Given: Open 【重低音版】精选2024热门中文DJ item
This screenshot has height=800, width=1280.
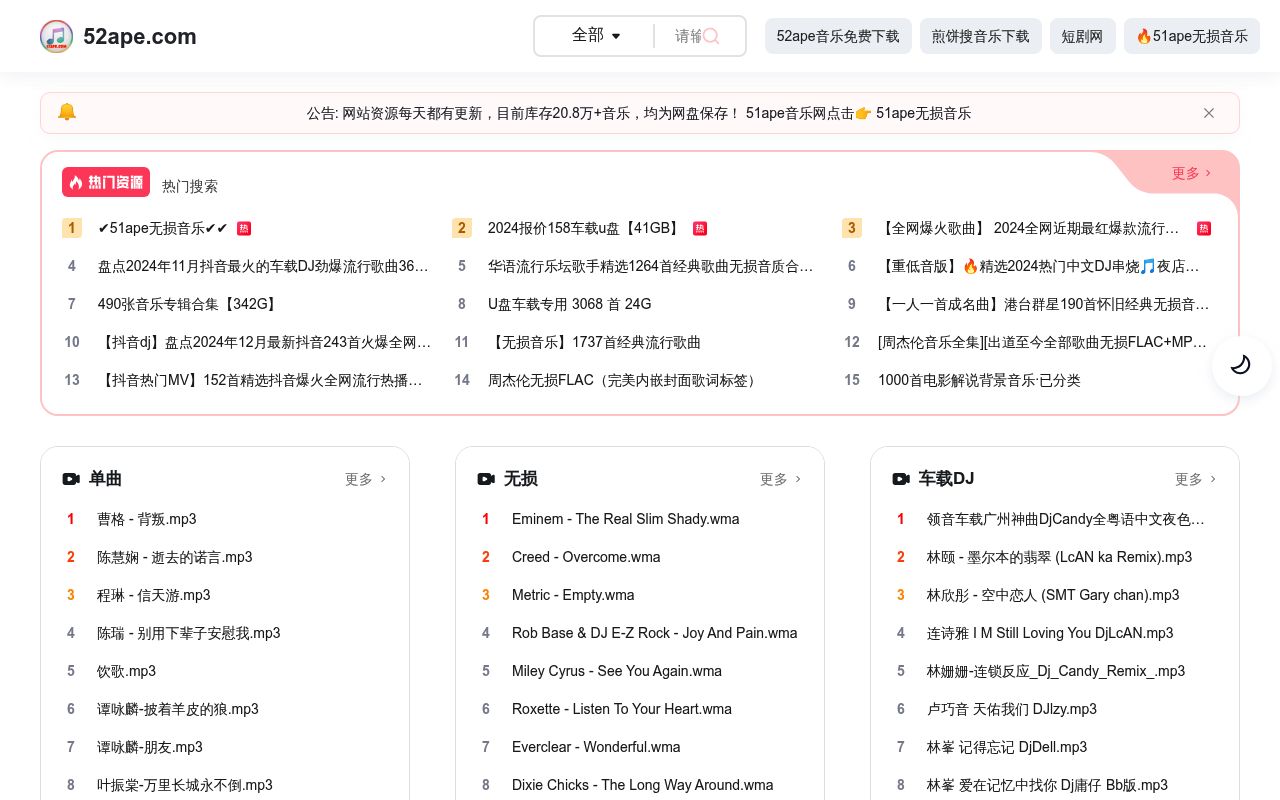Looking at the screenshot, I should (1039, 266).
